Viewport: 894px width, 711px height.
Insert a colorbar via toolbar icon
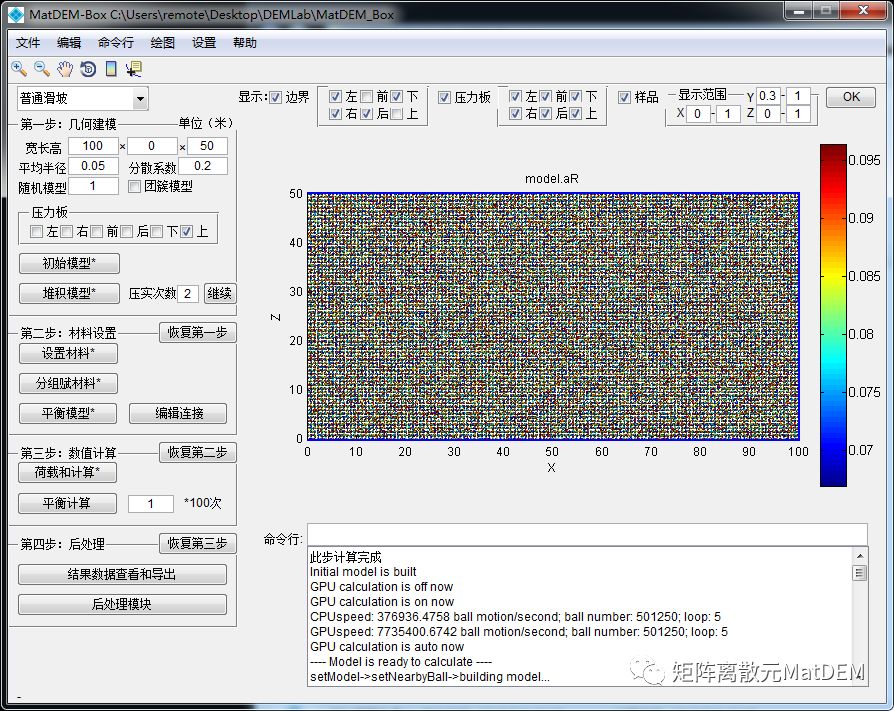point(111,69)
